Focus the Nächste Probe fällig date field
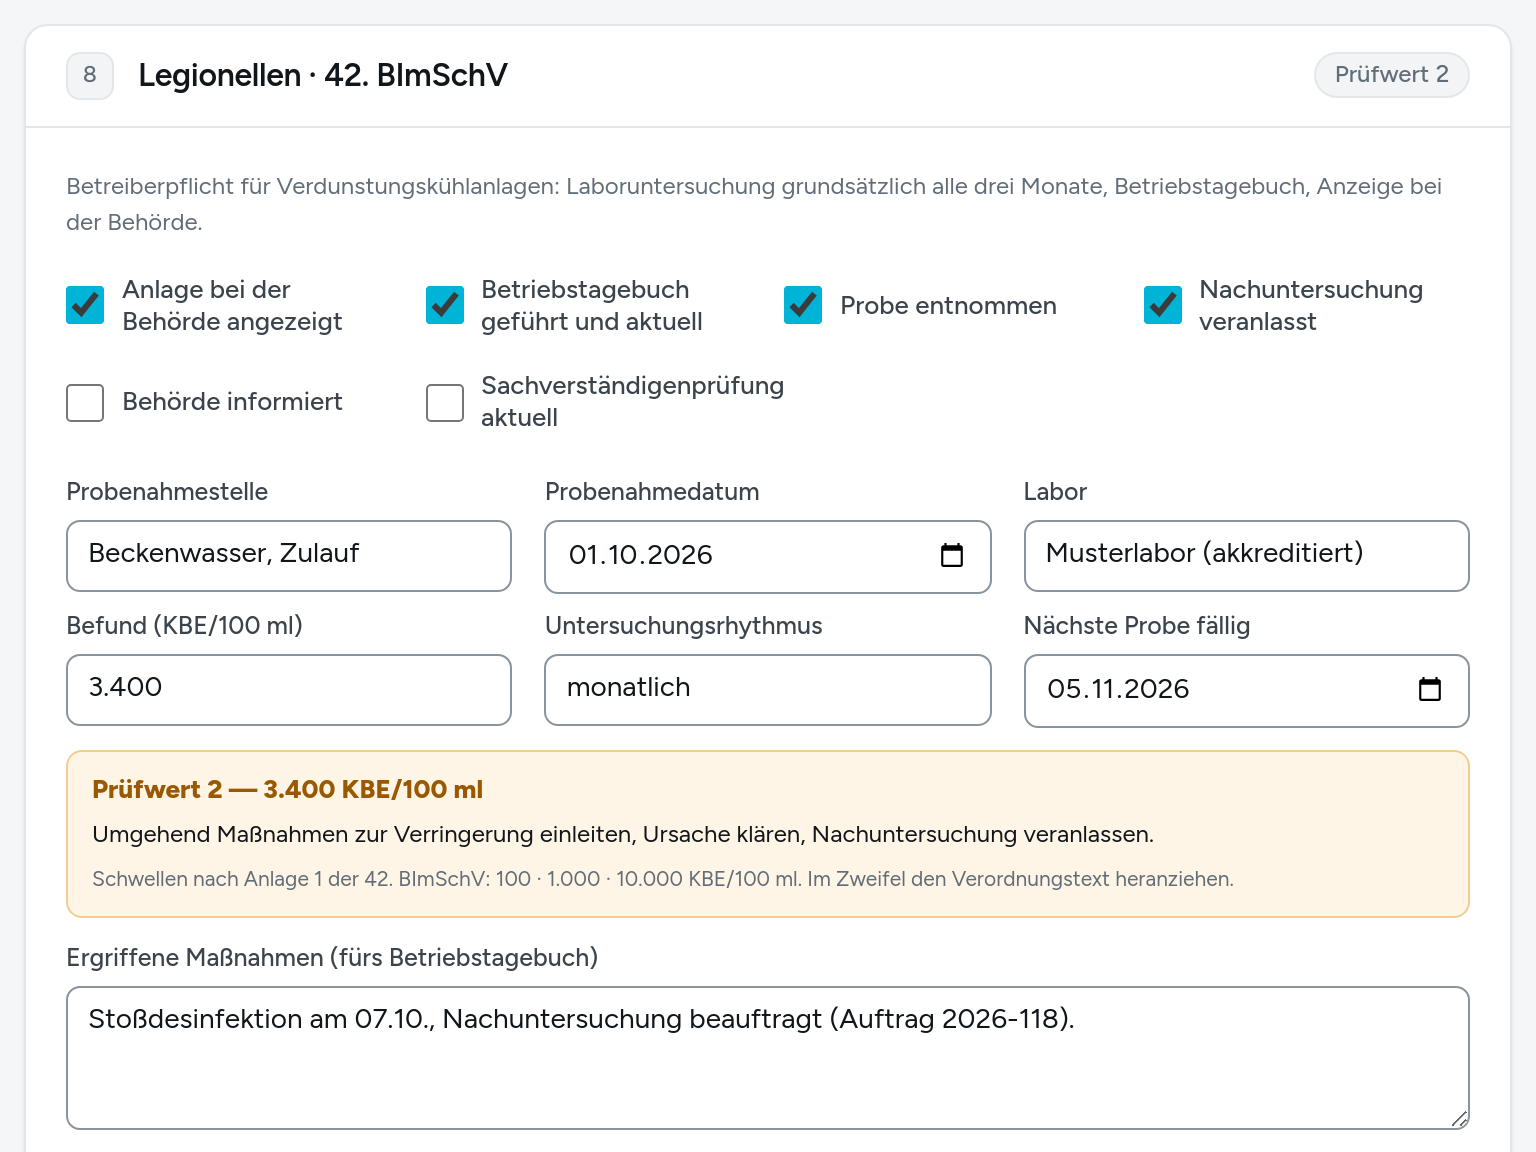 (x=1247, y=691)
